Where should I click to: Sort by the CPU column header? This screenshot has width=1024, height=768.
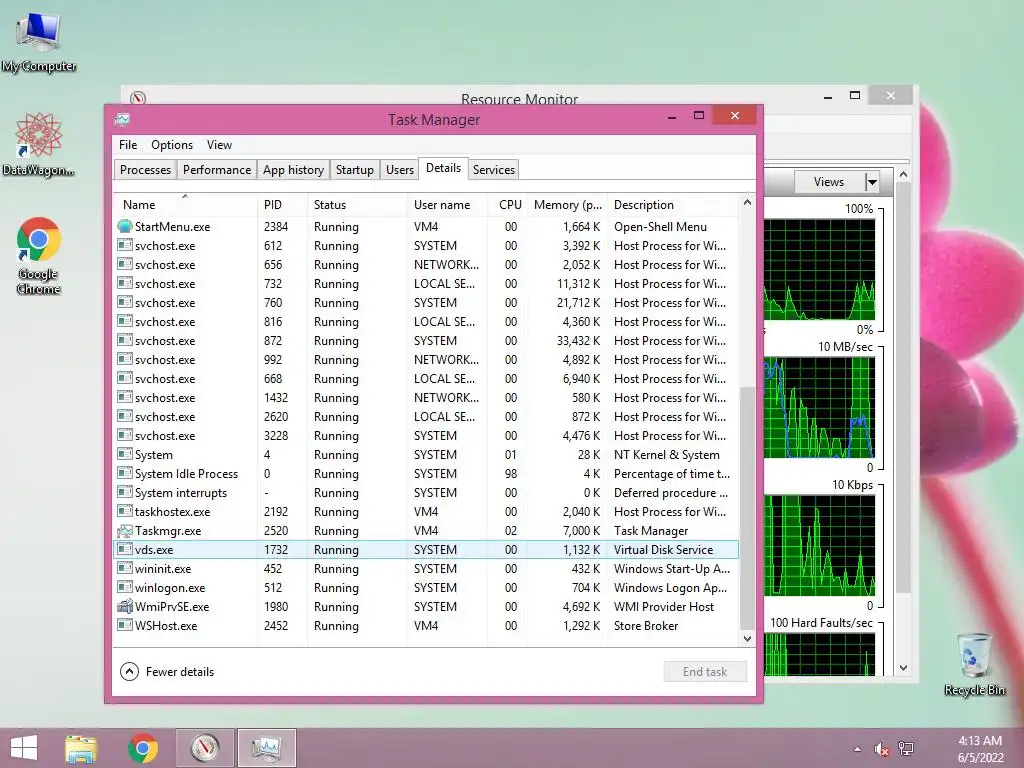click(507, 205)
